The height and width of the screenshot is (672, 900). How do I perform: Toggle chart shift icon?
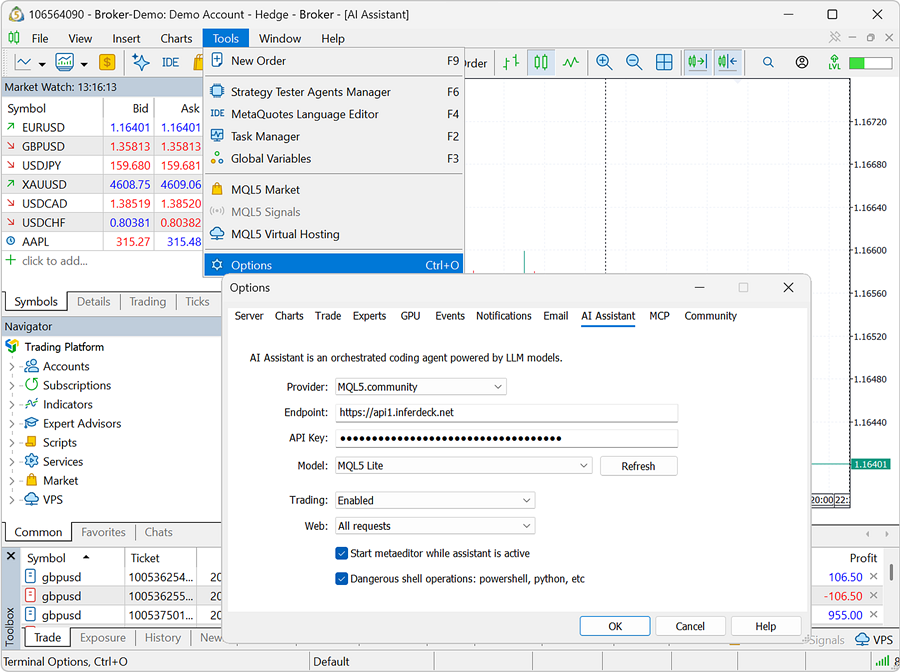pyautogui.click(x=727, y=62)
